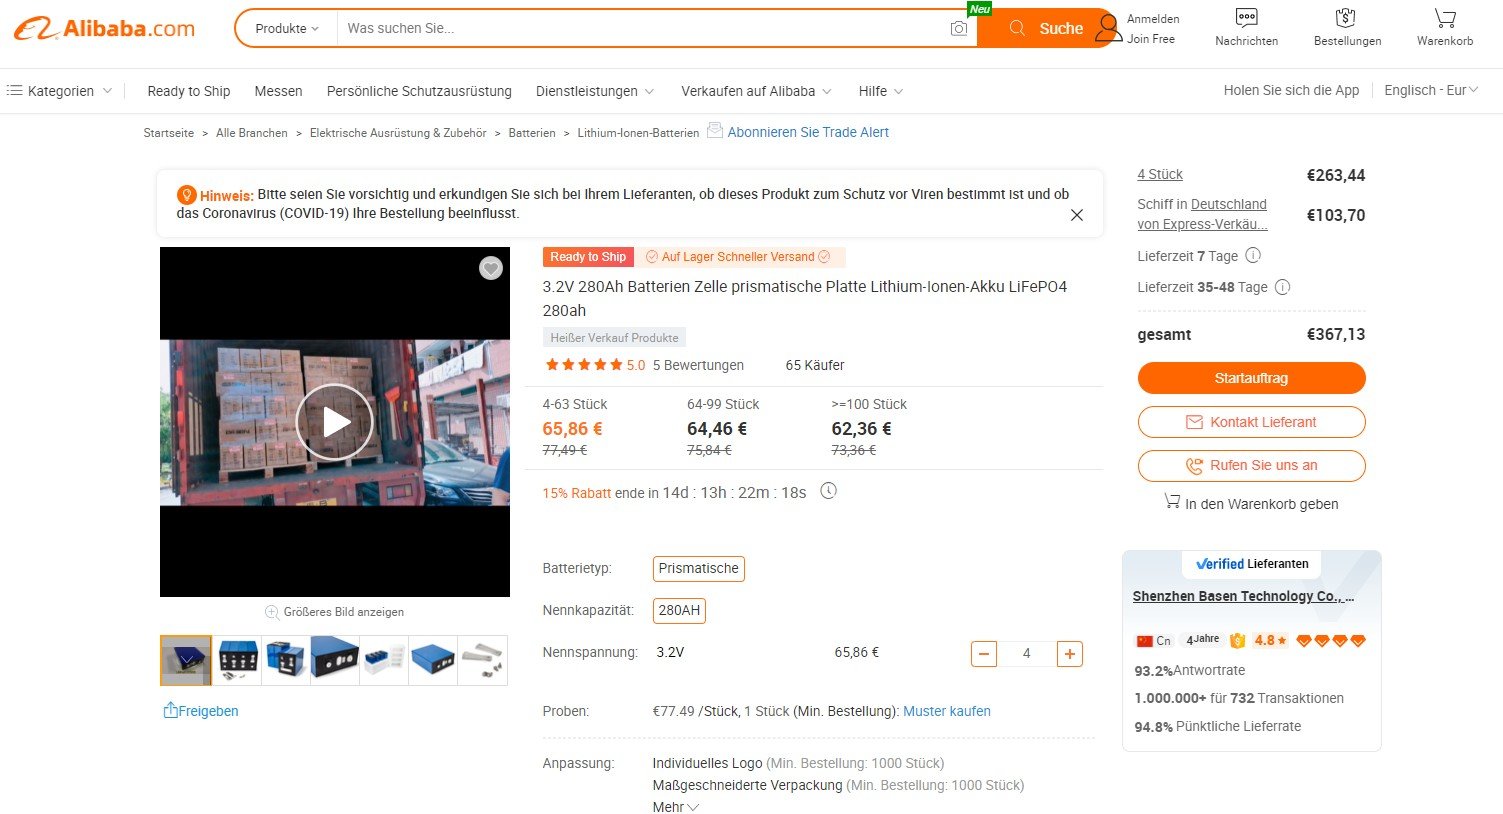The image size is (1503, 814).
Task: Open Persönliche Schutzausrüstung menu item
Action: pyautogui.click(x=419, y=91)
